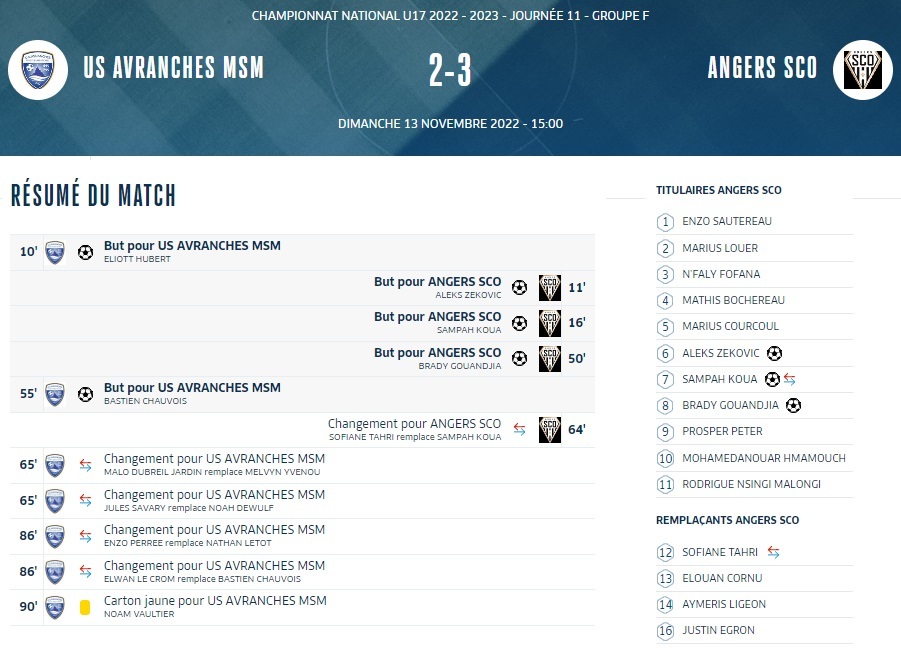Click the goal ball icon at 55' event
This screenshot has height=654, width=901.
tap(86, 394)
